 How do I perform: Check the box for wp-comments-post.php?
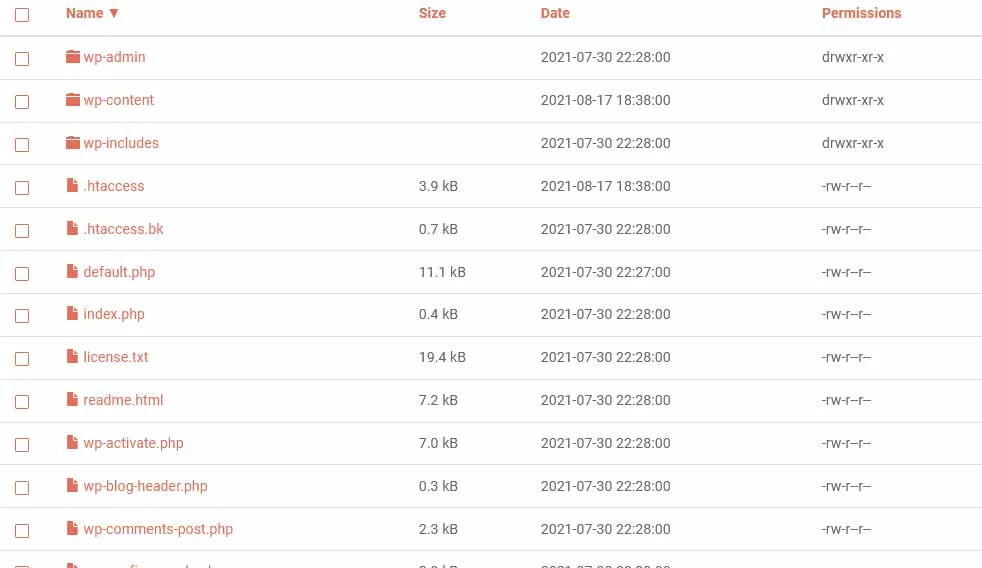click(22, 531)
